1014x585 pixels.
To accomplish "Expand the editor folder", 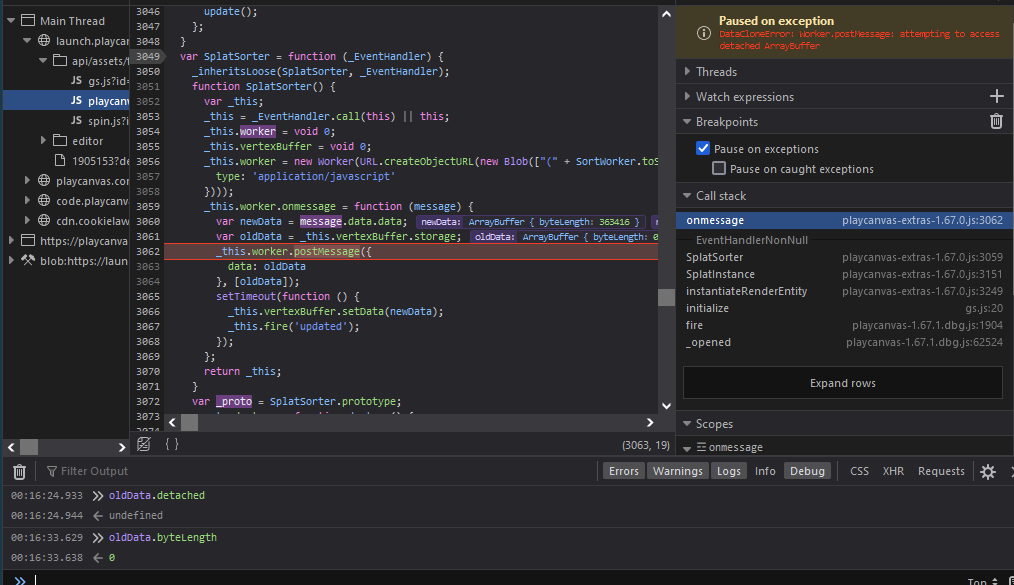I will tap(43, 140).
